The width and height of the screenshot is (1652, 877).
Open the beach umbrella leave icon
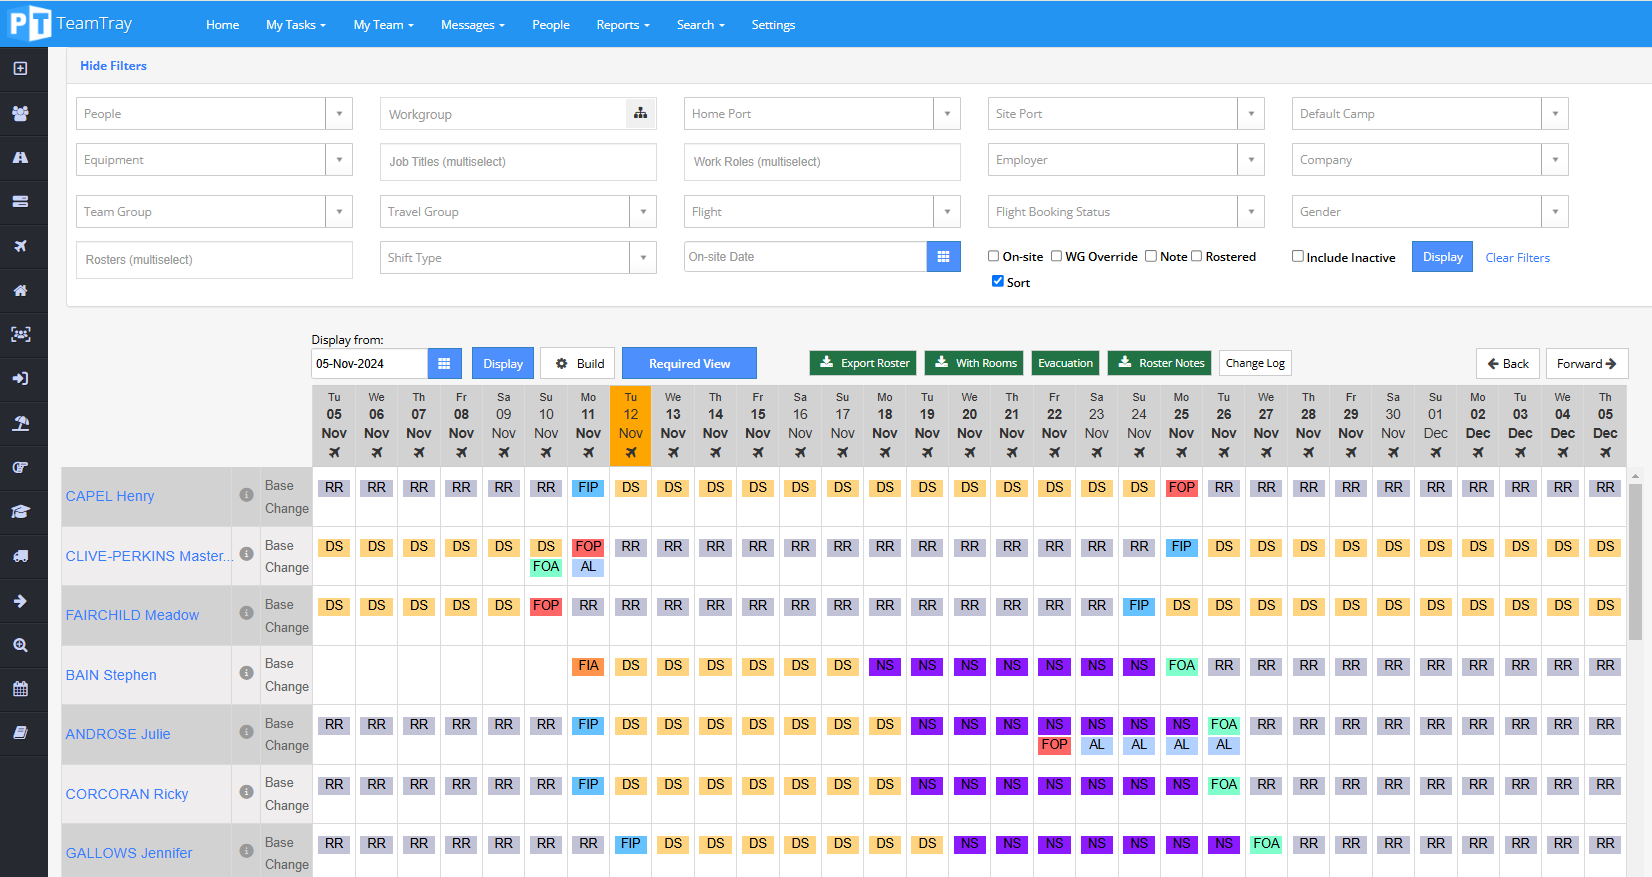(20, 423)
